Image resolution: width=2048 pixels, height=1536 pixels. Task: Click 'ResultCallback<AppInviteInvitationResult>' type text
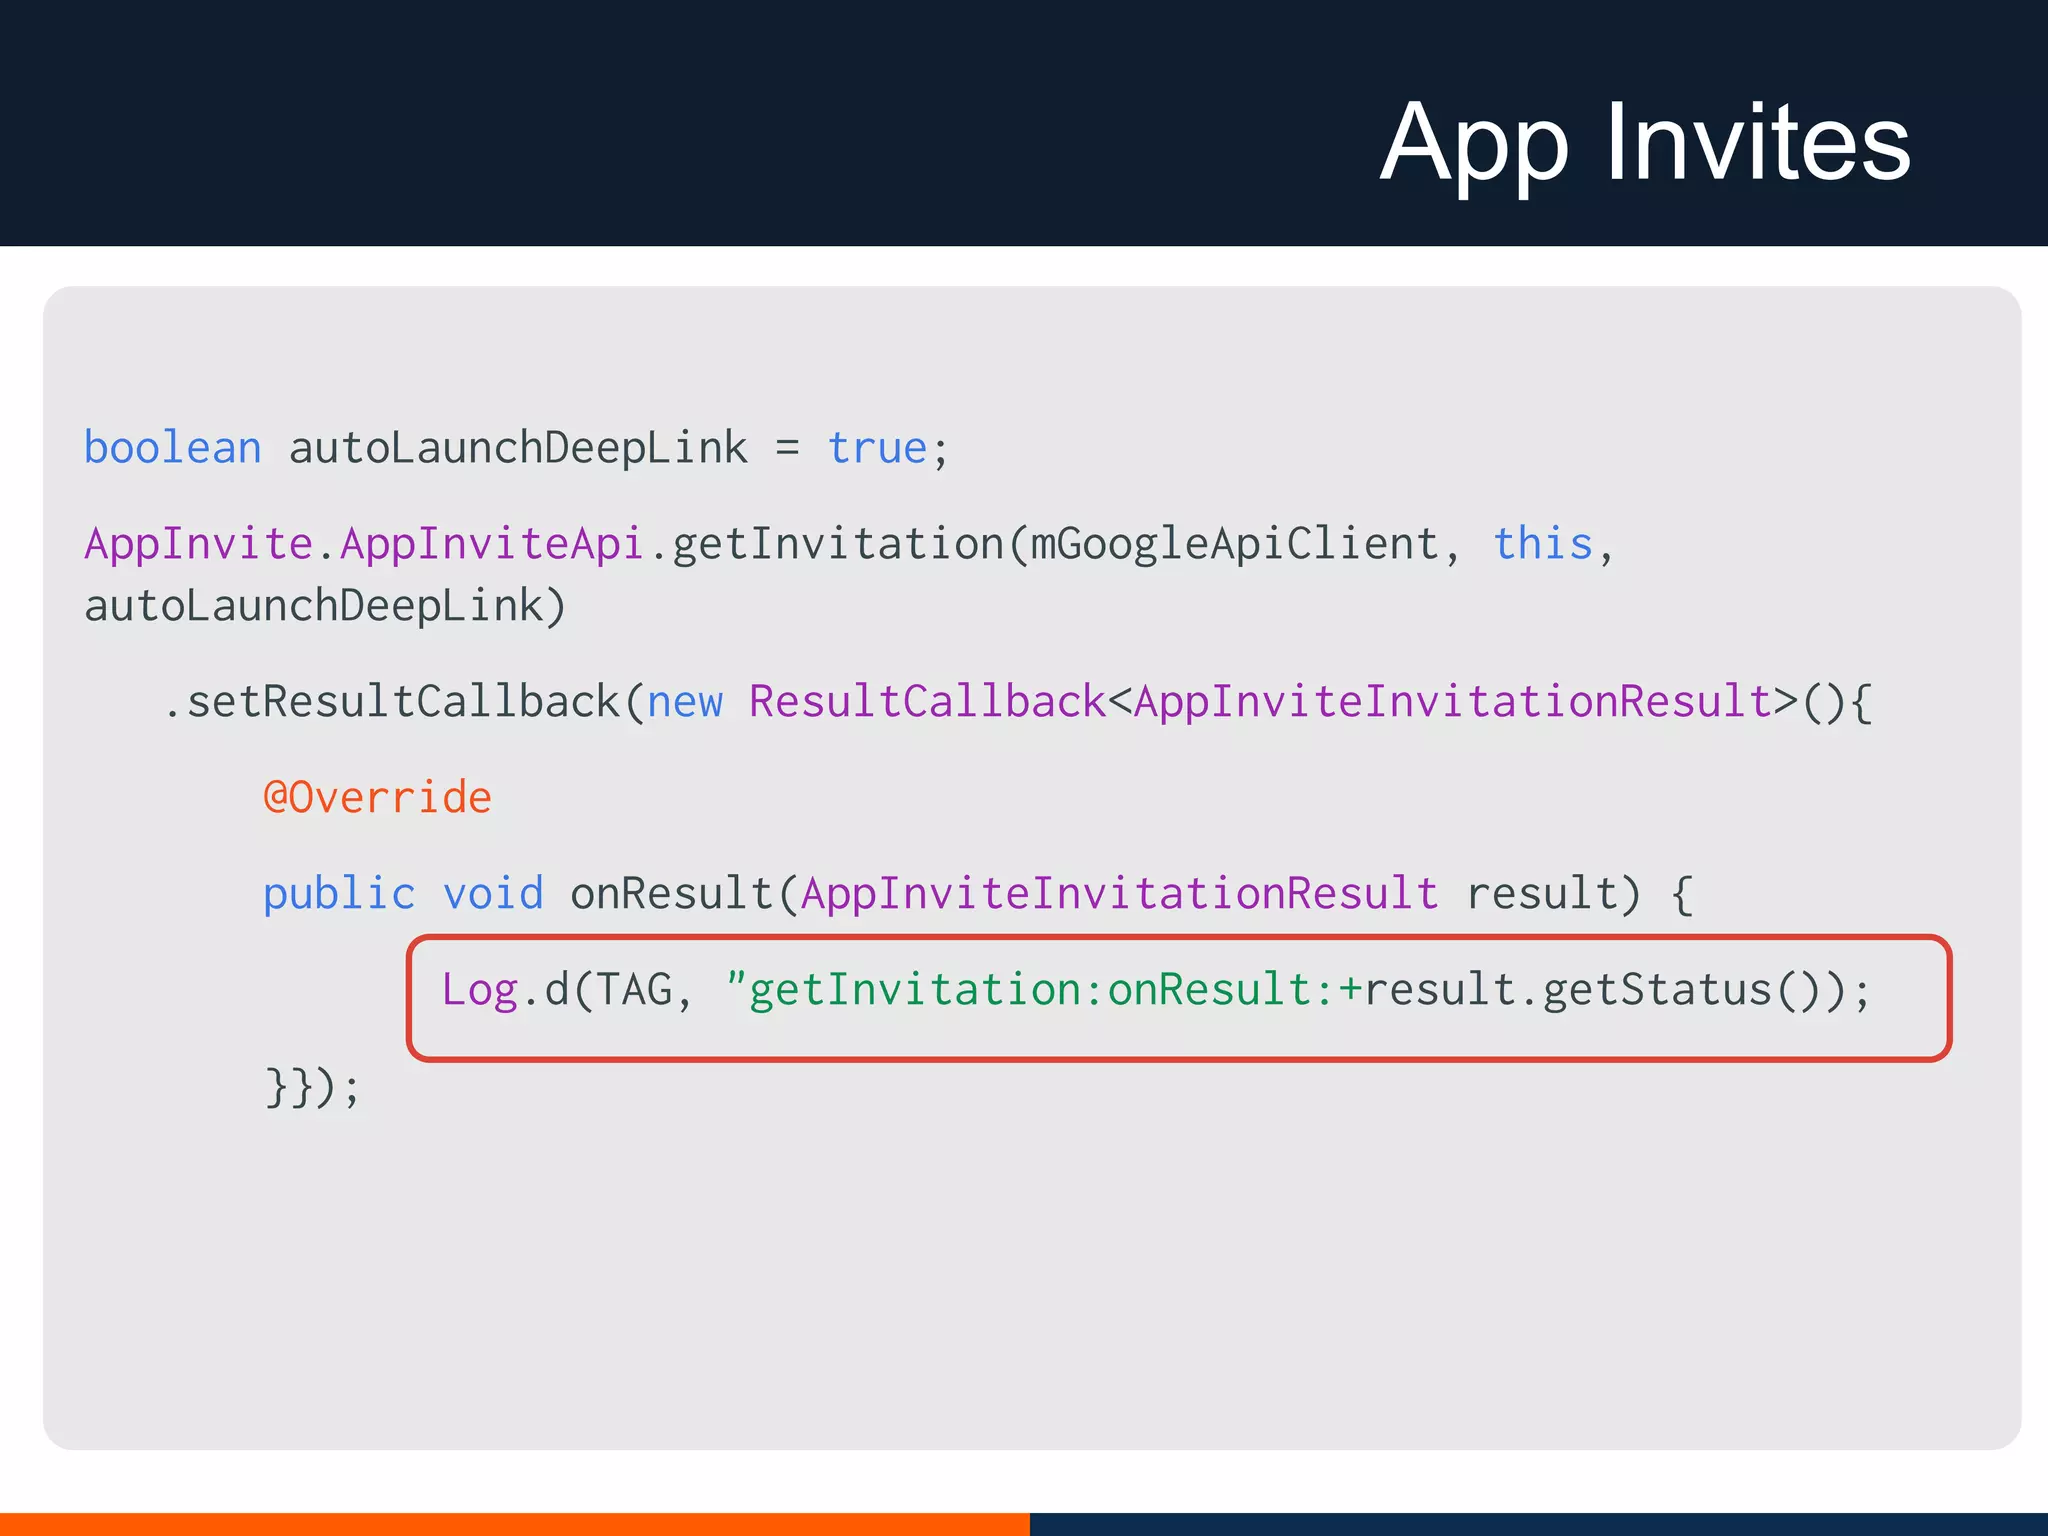click(x=1274, y=701)
